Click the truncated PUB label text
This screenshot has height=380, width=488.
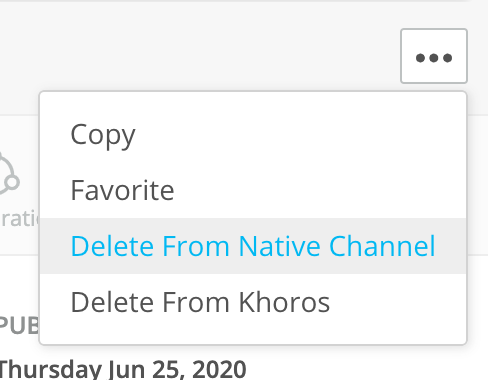19,325
